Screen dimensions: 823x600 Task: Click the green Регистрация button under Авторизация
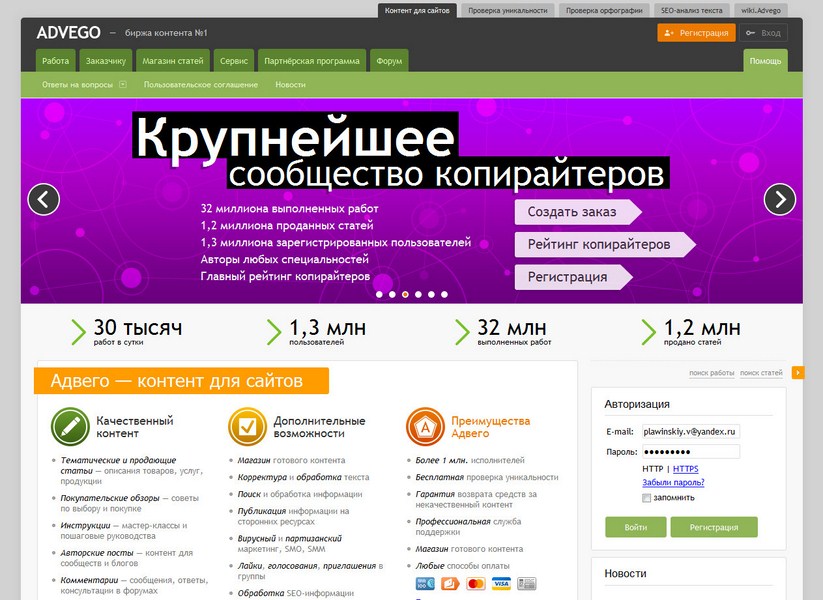coord(714,527)
